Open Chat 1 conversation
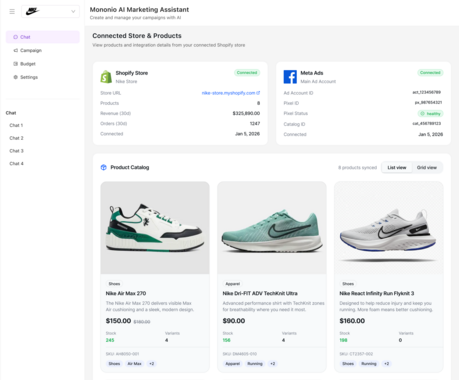Image resolution: width=459 pixels, height=380 pixels. point(16,125)
